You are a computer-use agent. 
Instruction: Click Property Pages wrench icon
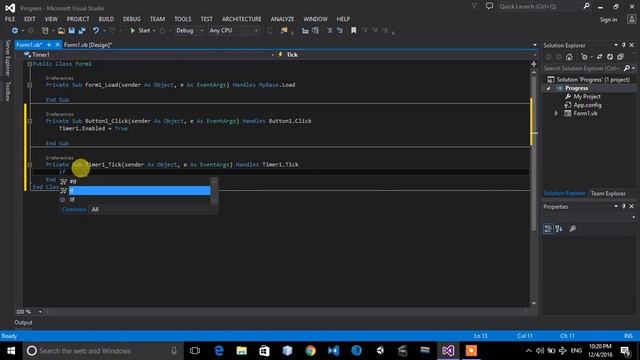(573, 229)
